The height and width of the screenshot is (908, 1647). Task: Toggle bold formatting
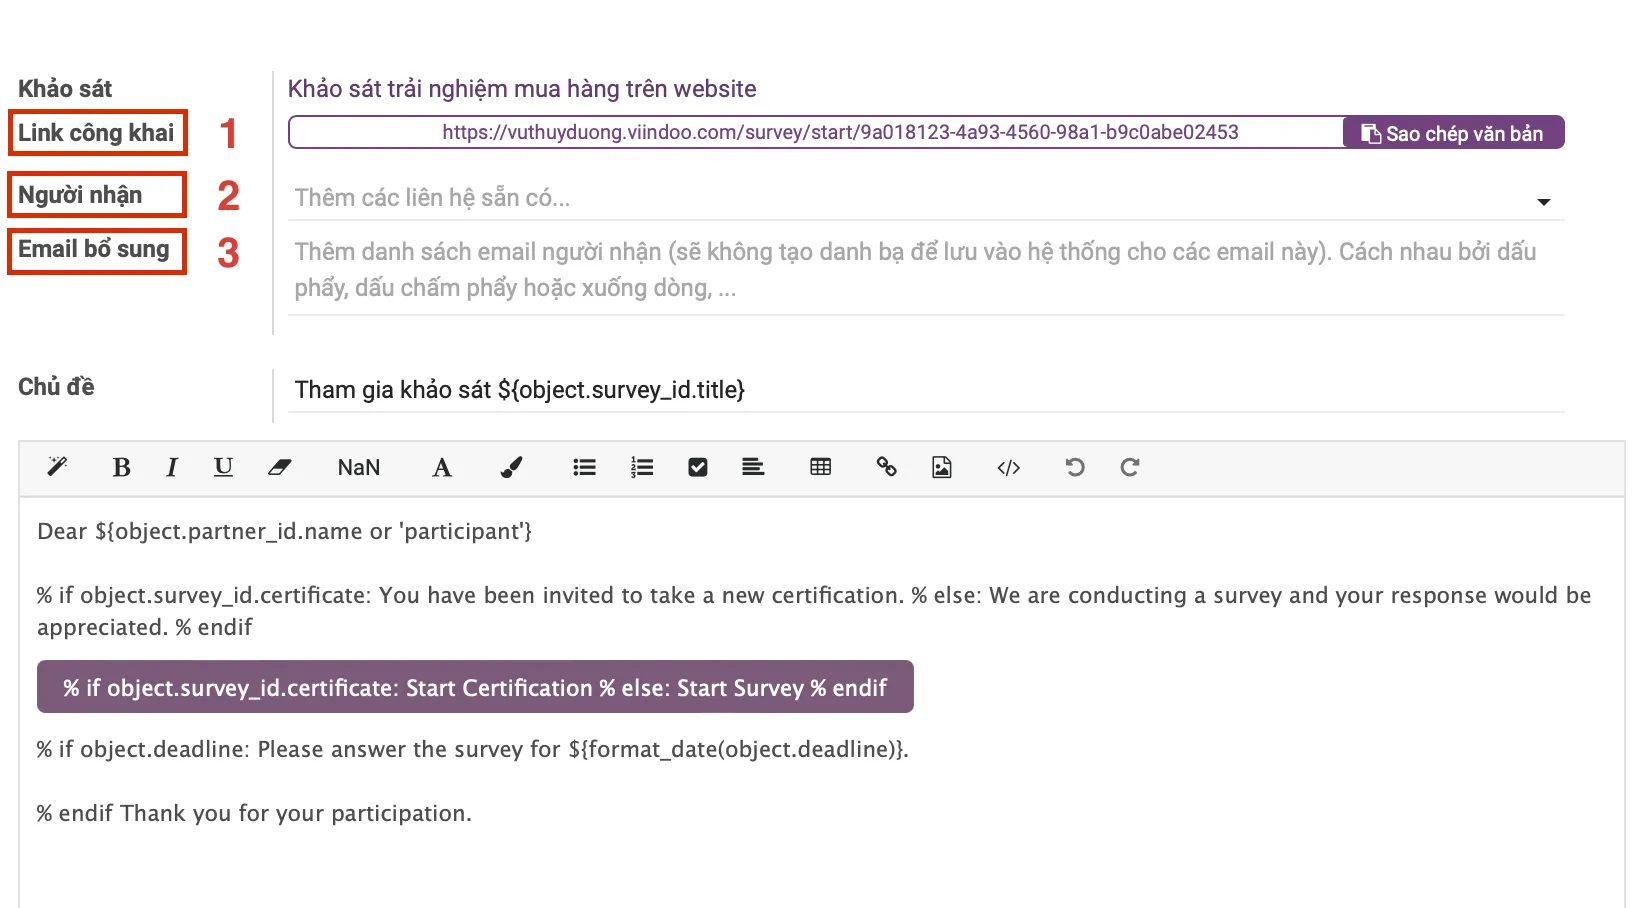(x=122, y=467)
